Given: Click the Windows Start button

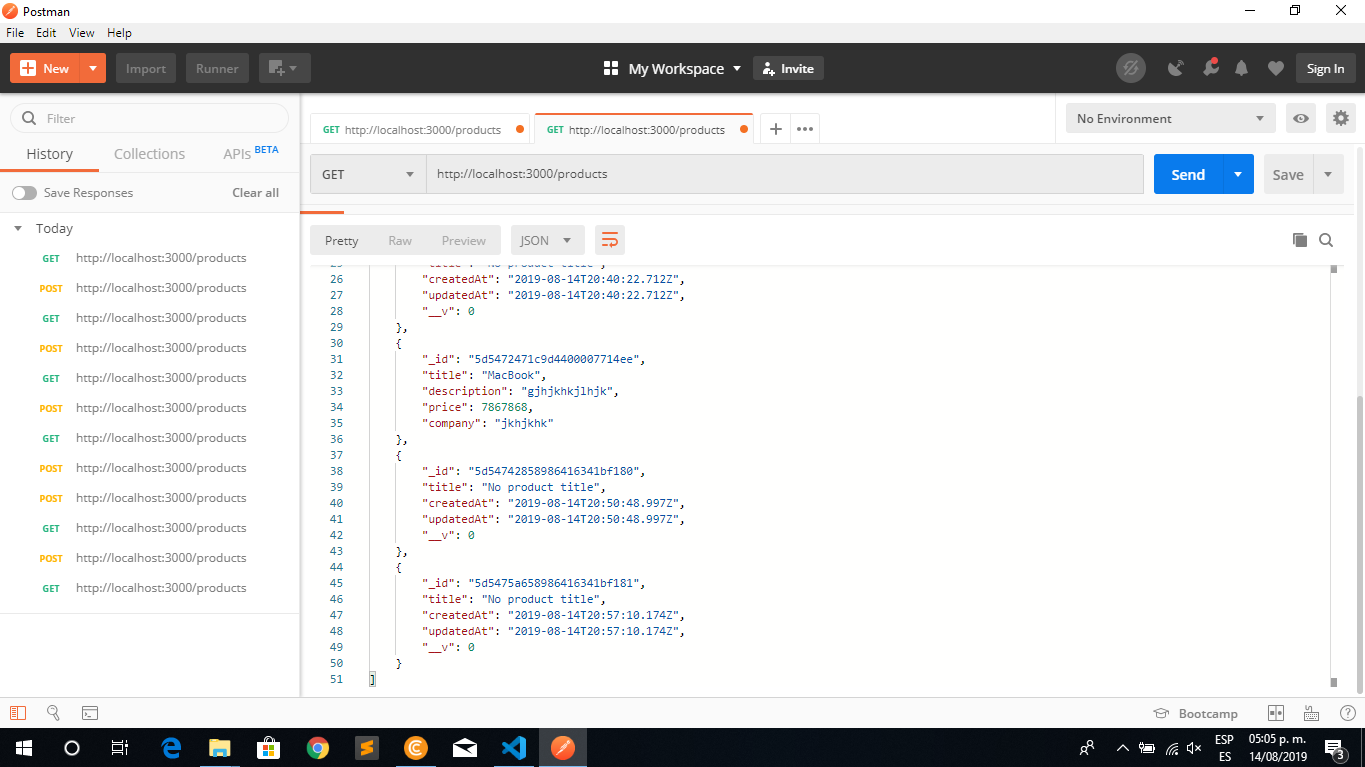Looking at the screenshot, I should (24, 747).
